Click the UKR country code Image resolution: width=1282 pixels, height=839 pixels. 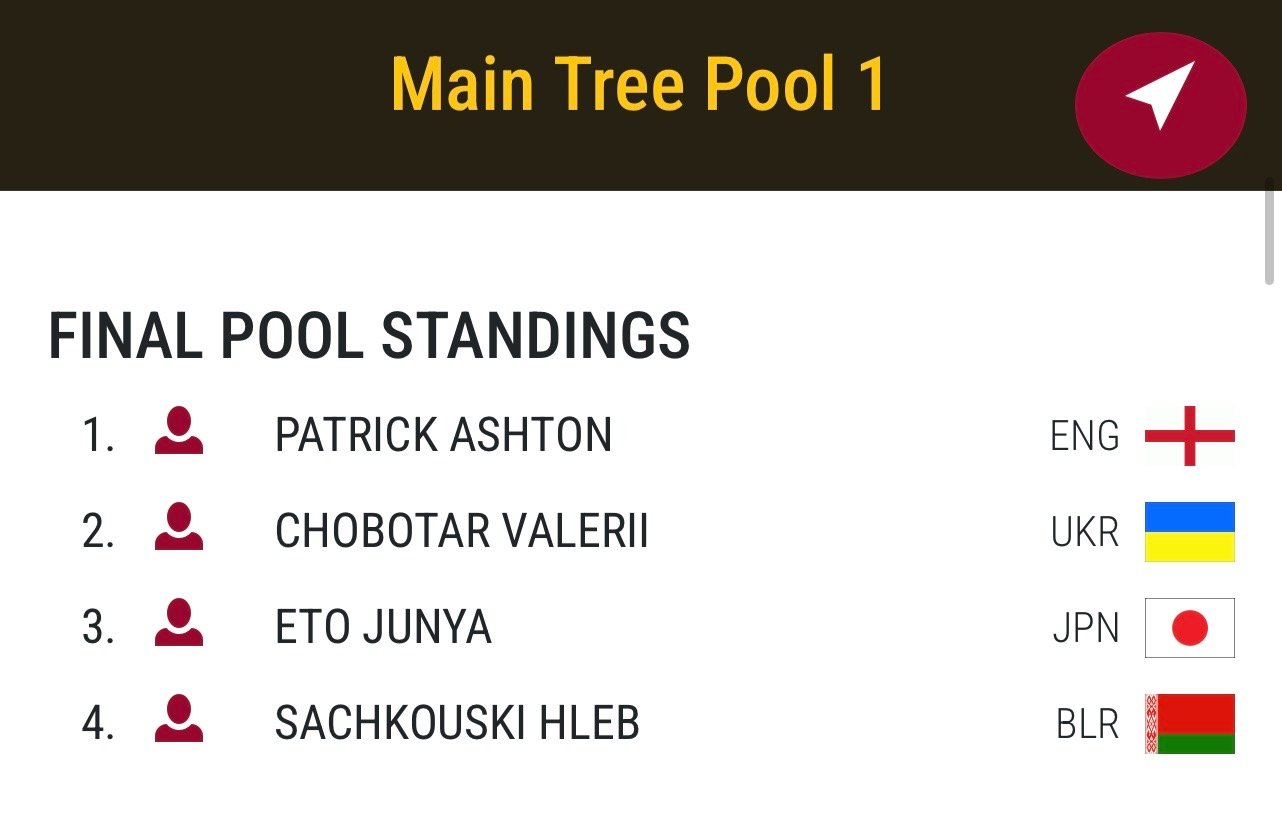pos(1085,532)
